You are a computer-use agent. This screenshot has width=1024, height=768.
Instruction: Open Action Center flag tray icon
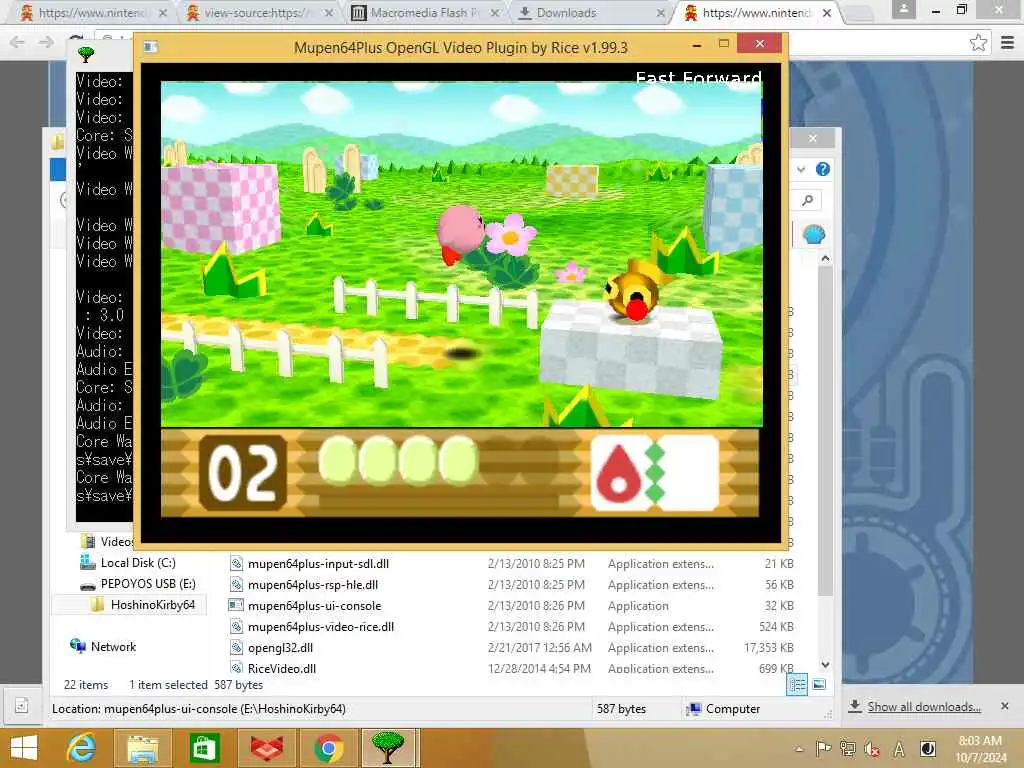(824, 749)
